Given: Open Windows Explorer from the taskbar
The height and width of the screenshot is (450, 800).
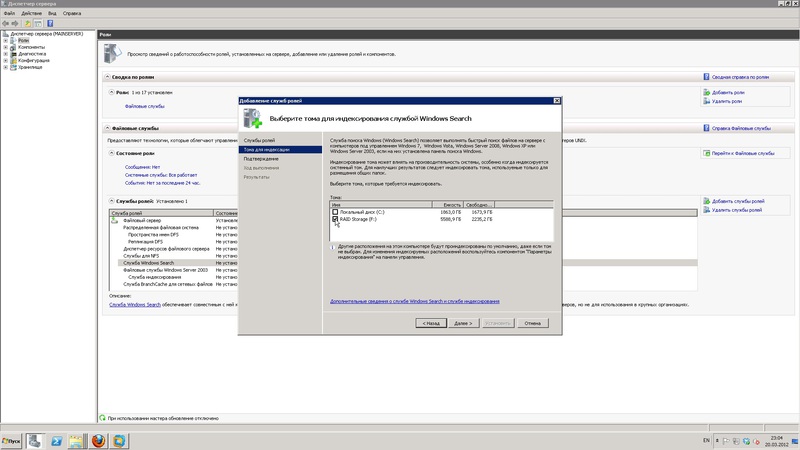Looking at the screenshot, I should pos(77,441).
